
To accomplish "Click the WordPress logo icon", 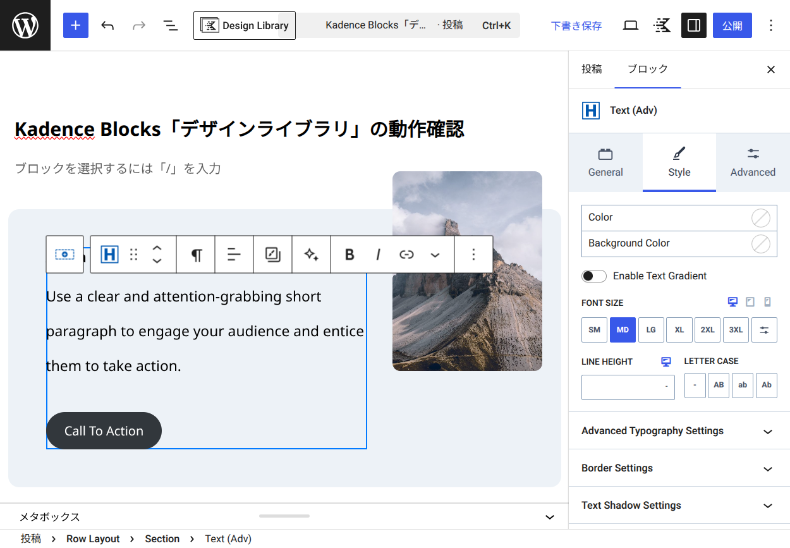I will pyautogui.click(x=25, y=25).
